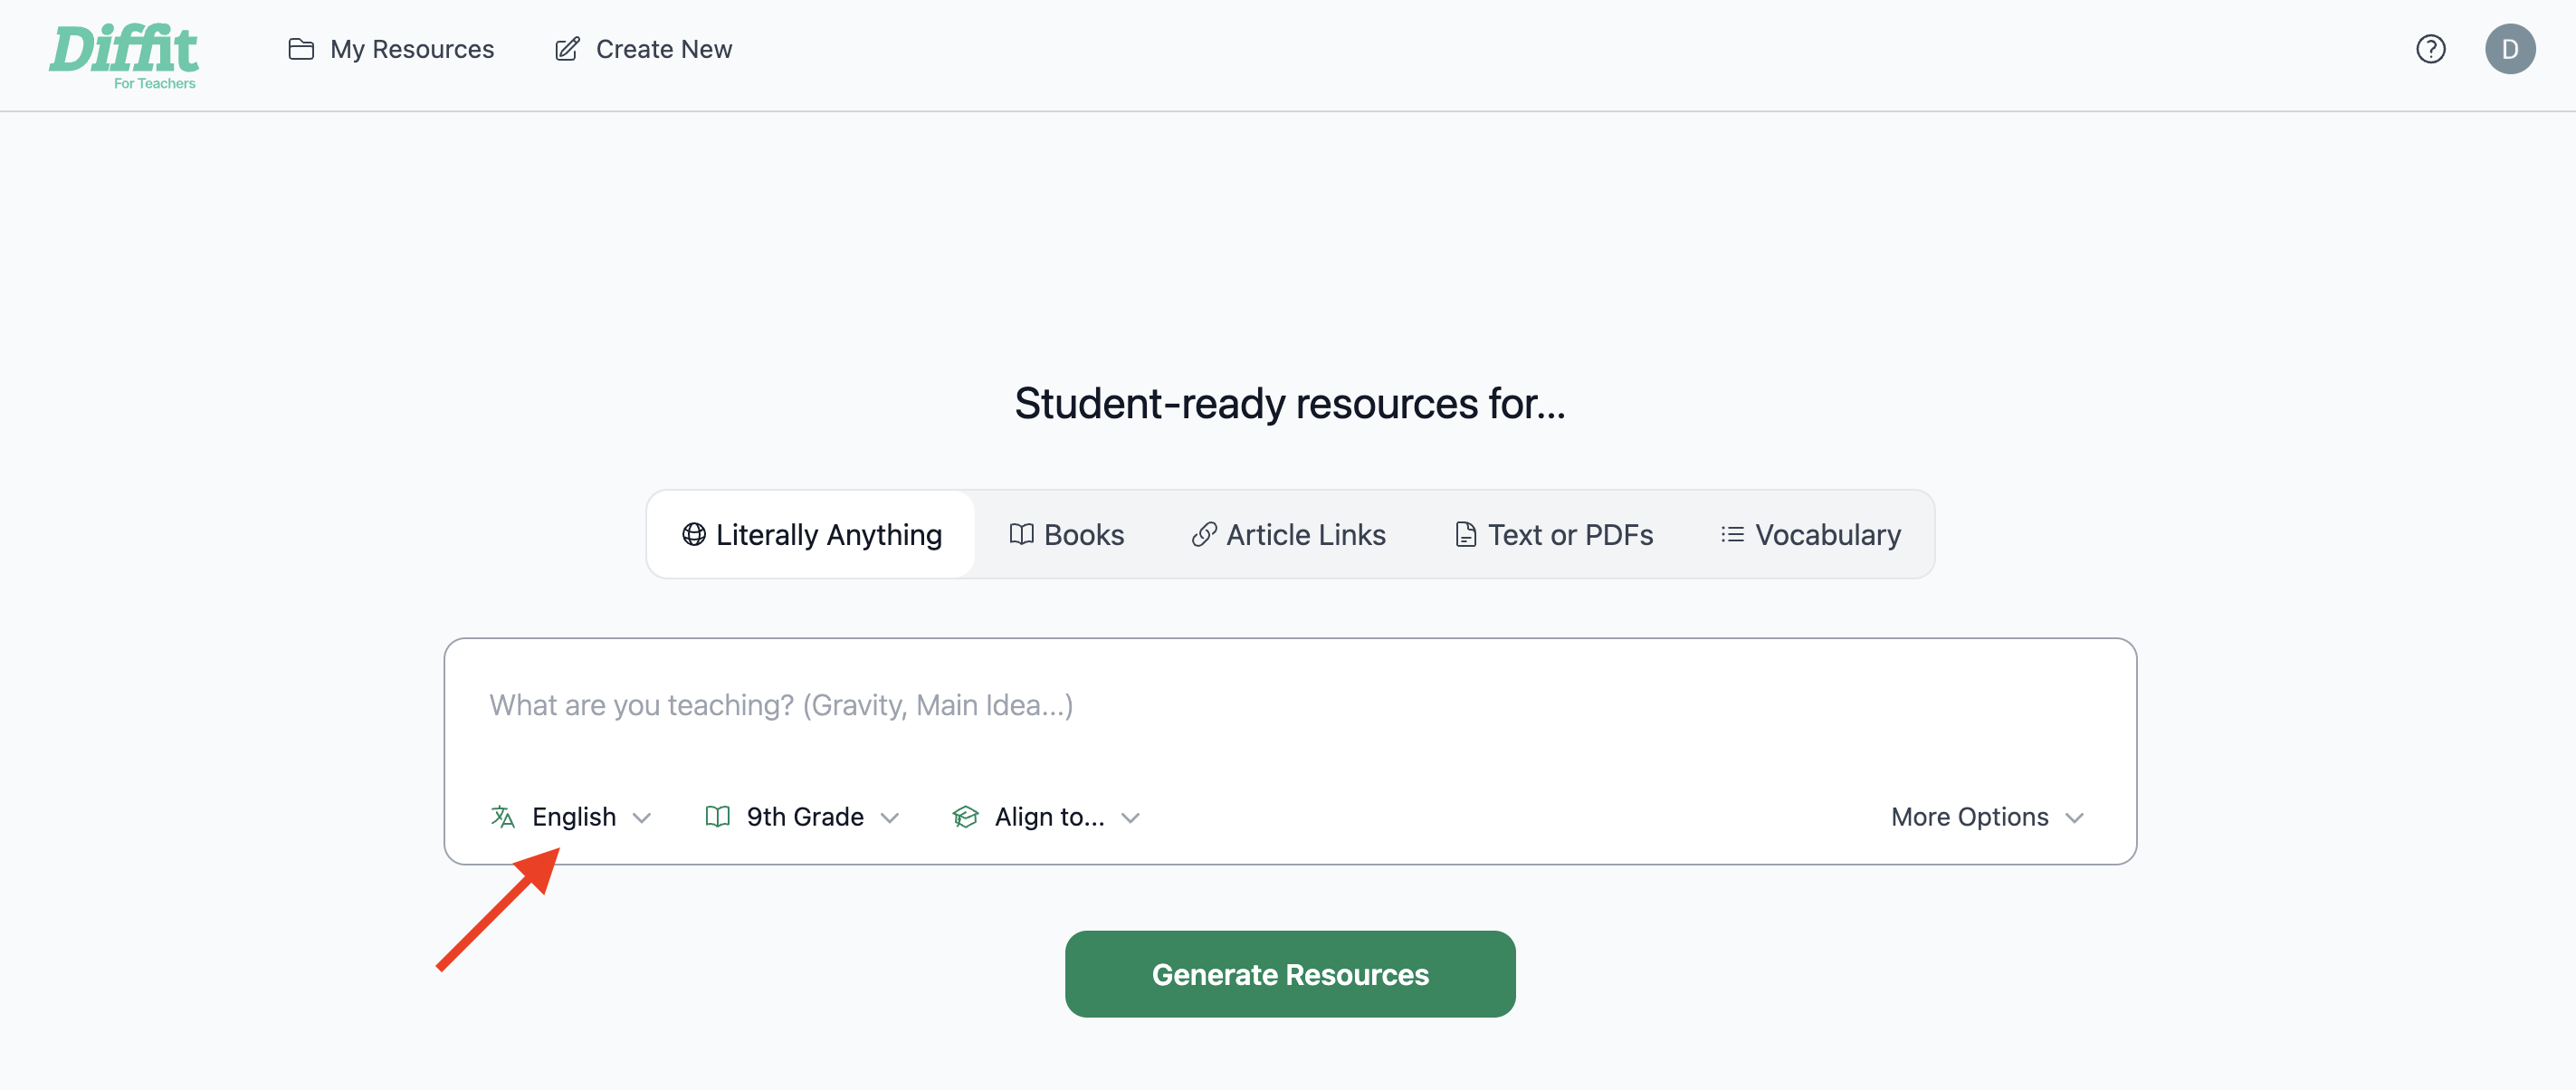Click the link icon on Article Links
This screenshot has height=1090, width=2576.
[1203, 534]
